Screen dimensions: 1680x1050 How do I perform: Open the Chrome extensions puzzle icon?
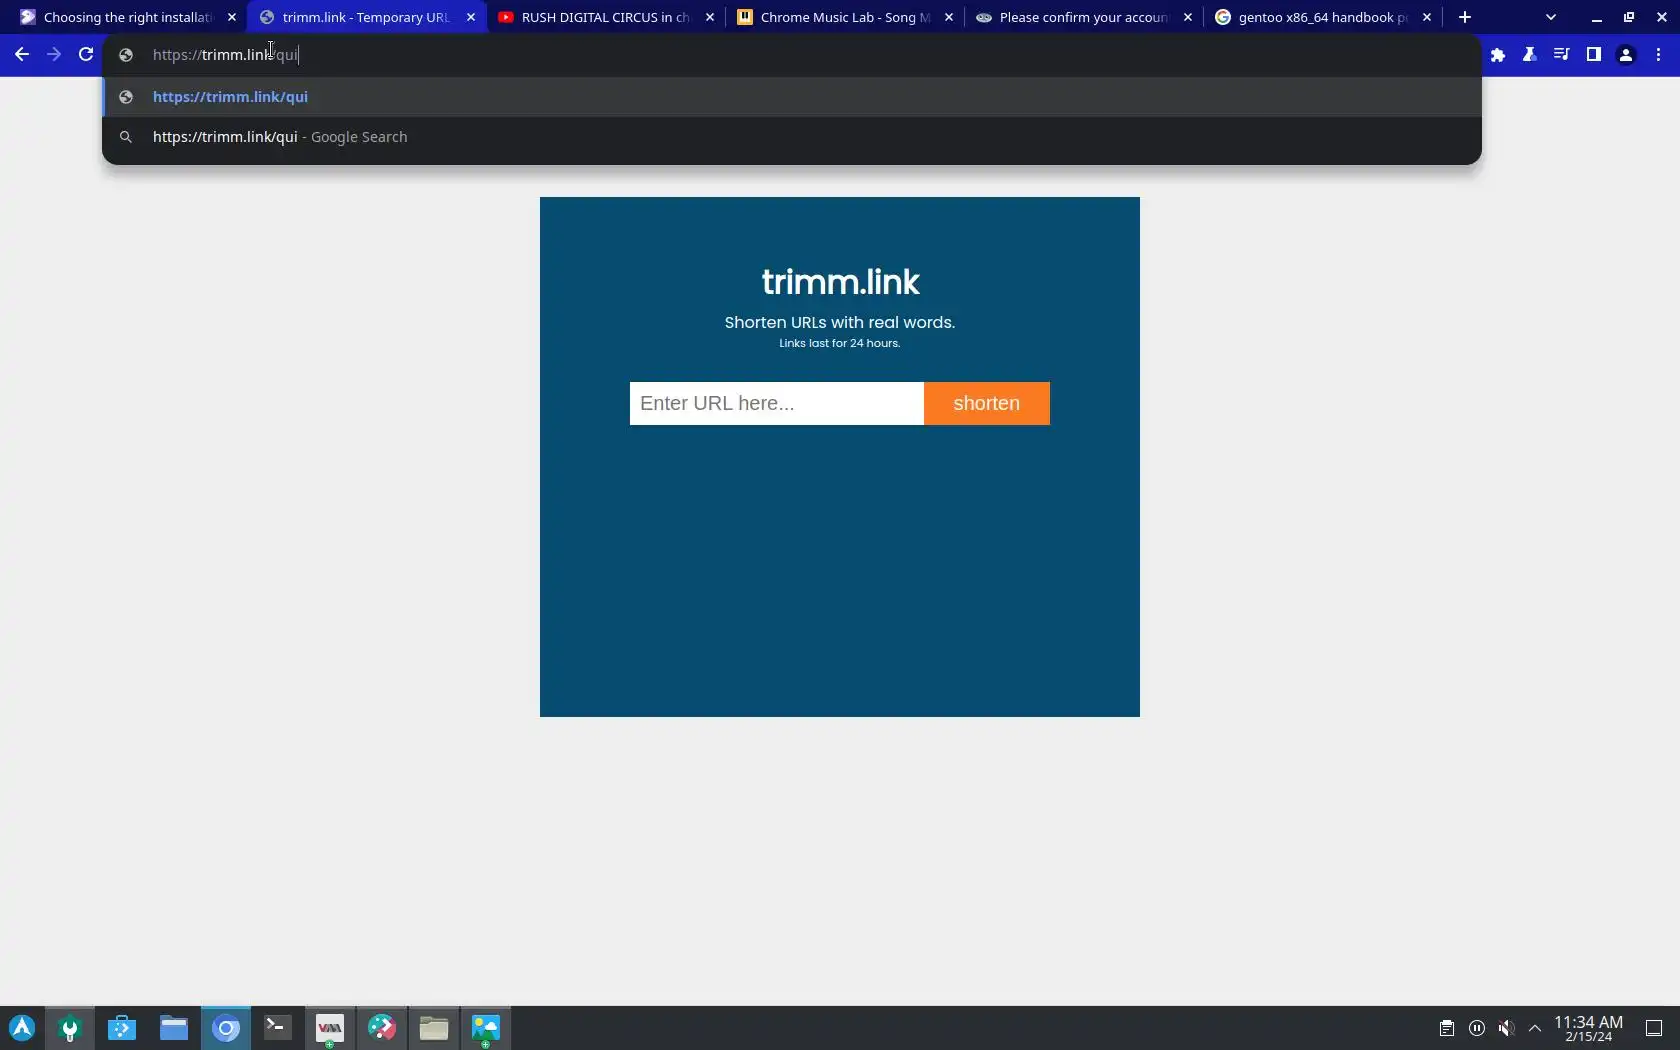1498,55
